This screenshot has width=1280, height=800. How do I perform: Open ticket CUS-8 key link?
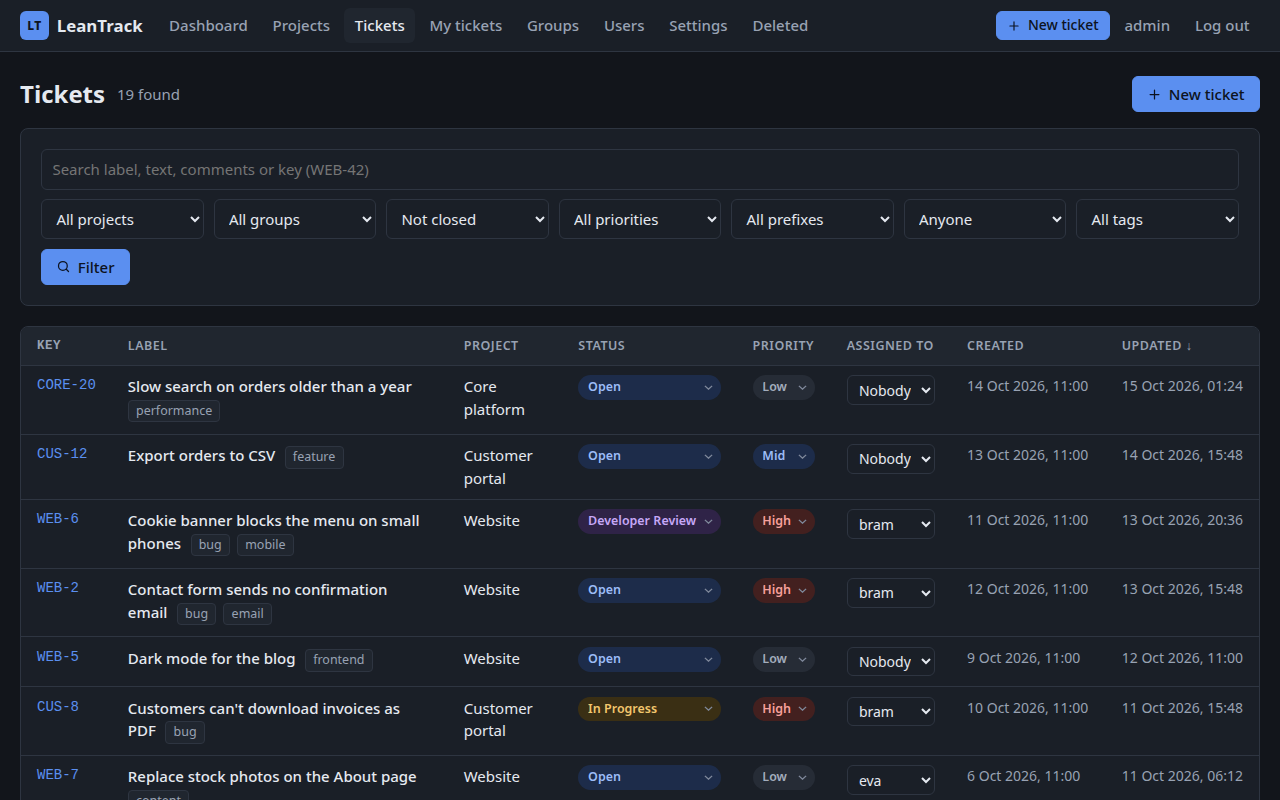[58, 707]
